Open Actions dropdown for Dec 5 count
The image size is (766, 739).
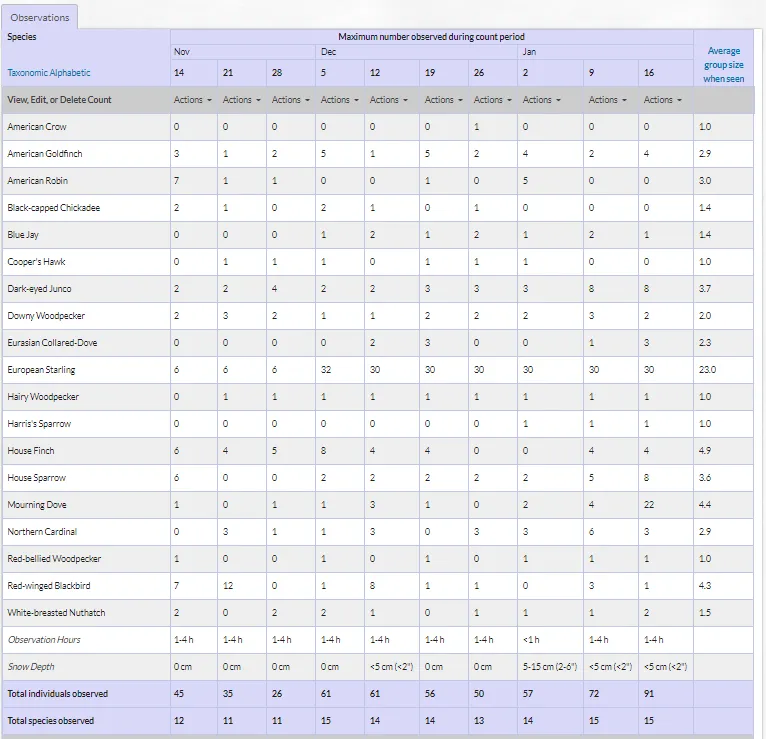pos(340,100)
